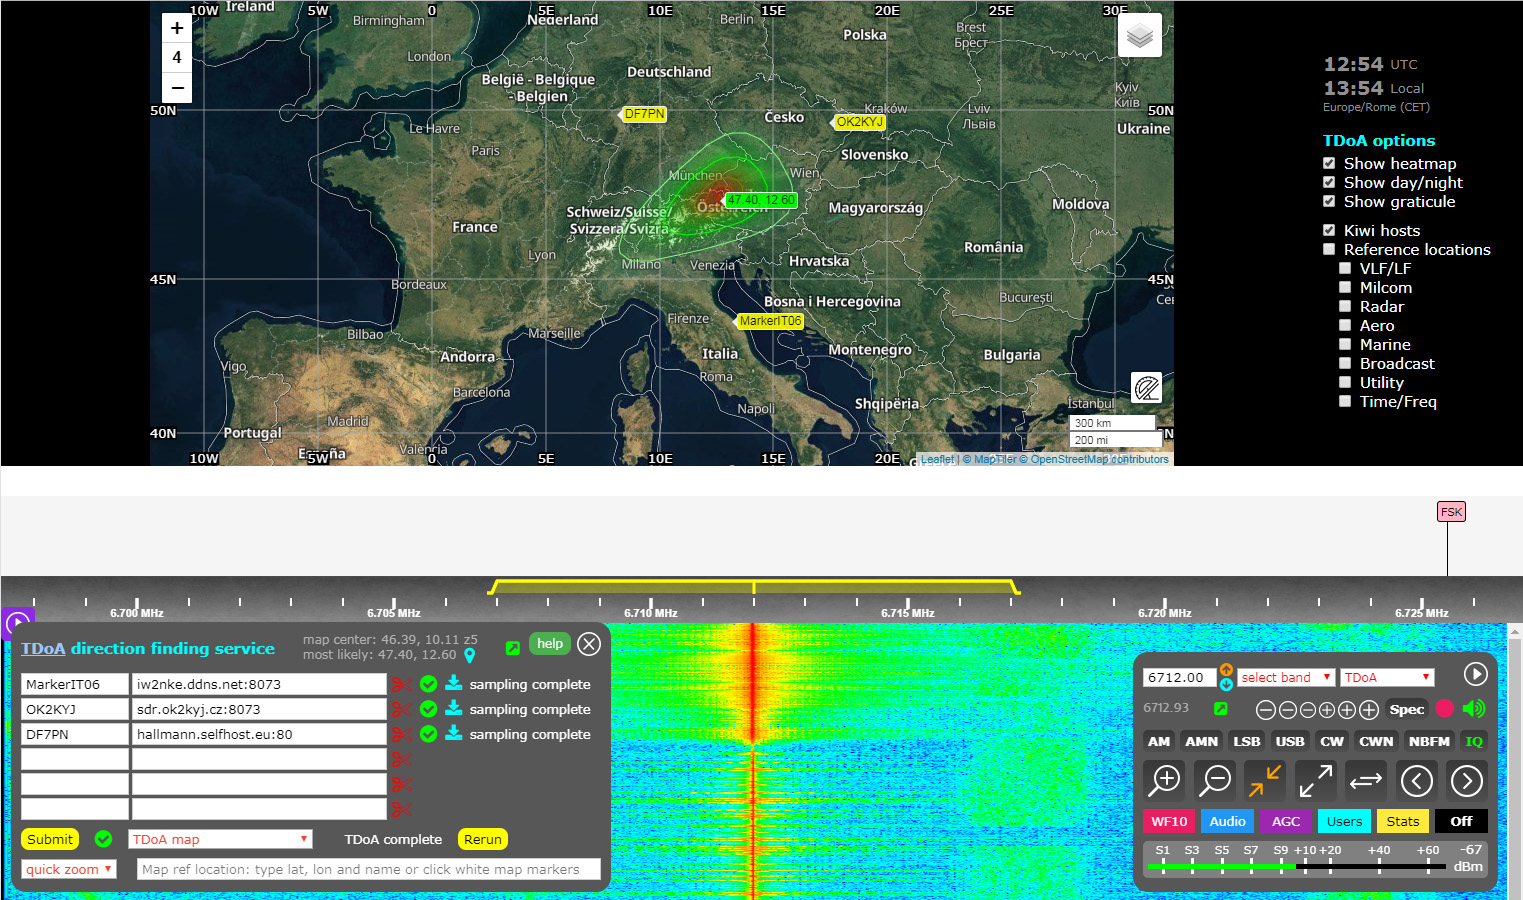
Task: Open the WF10 waterfall tab
Action: 1169,821
